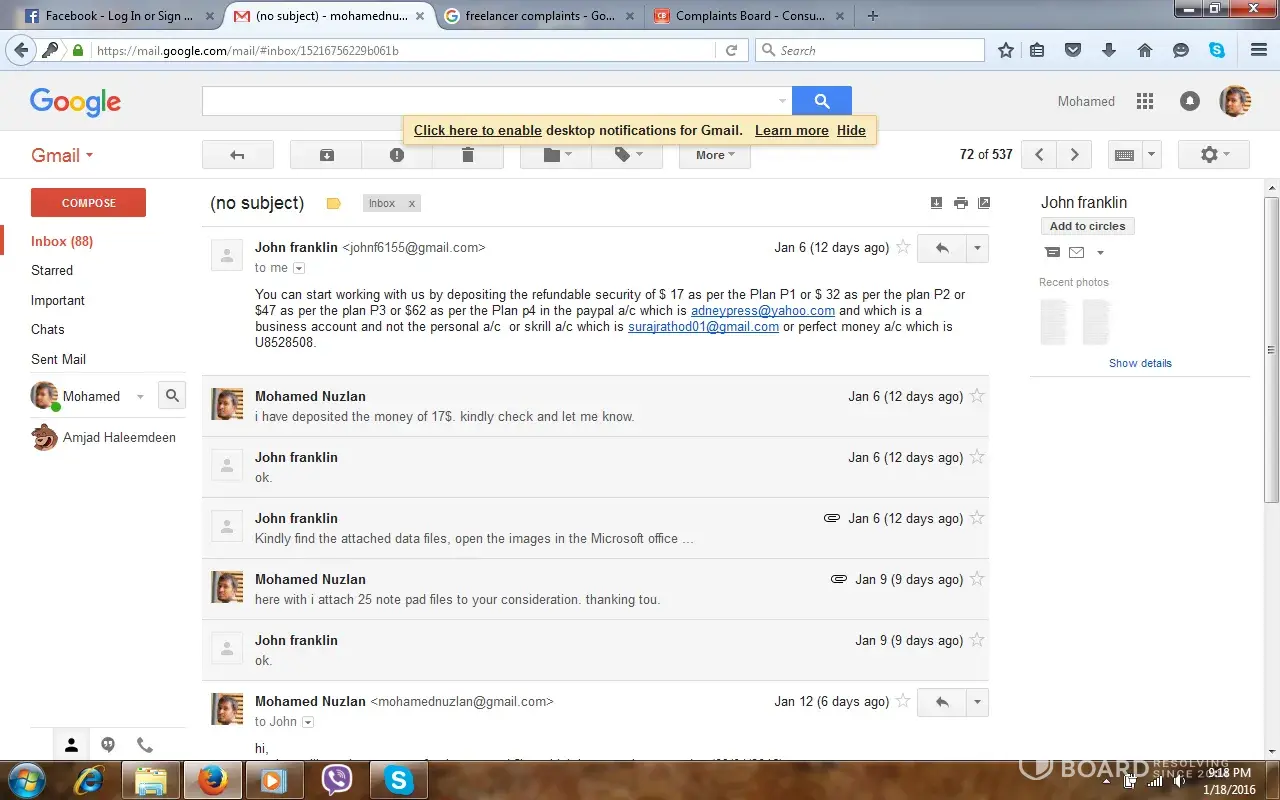Report spam using the exclamation icon
1280x800 pixels.
coord(397,155)
